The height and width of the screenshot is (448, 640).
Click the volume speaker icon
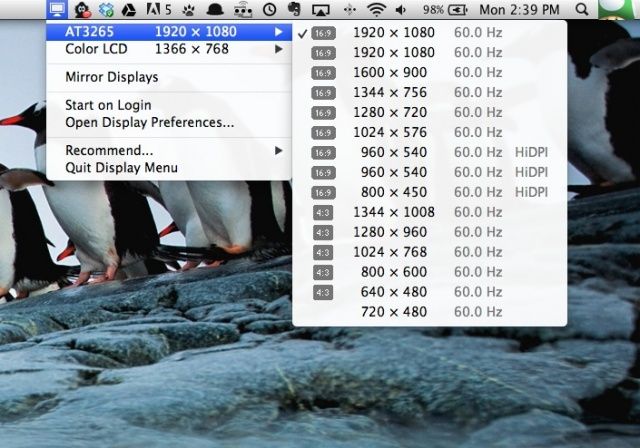click(402, 10)
